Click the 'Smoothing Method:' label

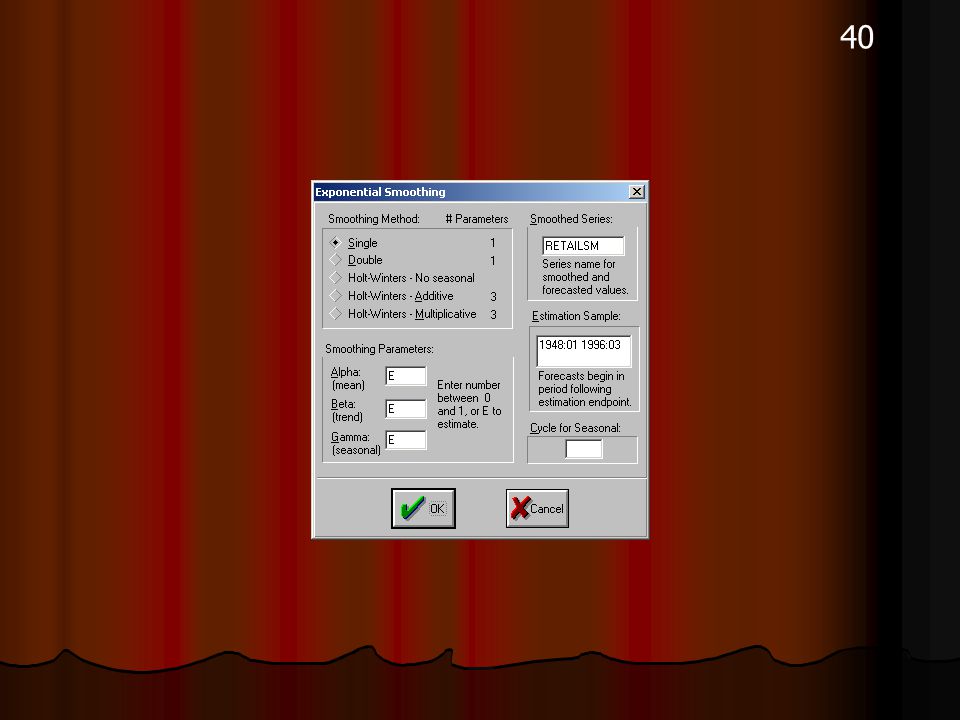pos(373,219)
